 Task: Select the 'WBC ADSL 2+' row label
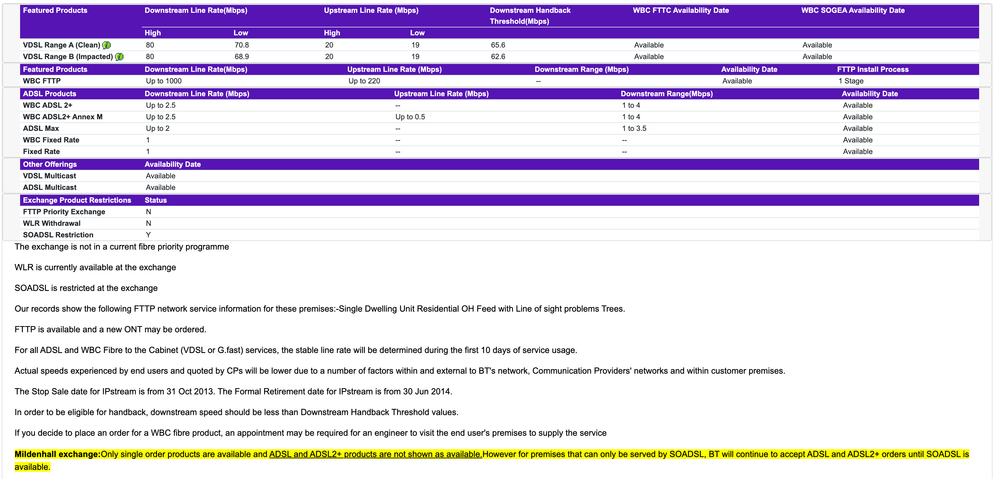(48, 106)
